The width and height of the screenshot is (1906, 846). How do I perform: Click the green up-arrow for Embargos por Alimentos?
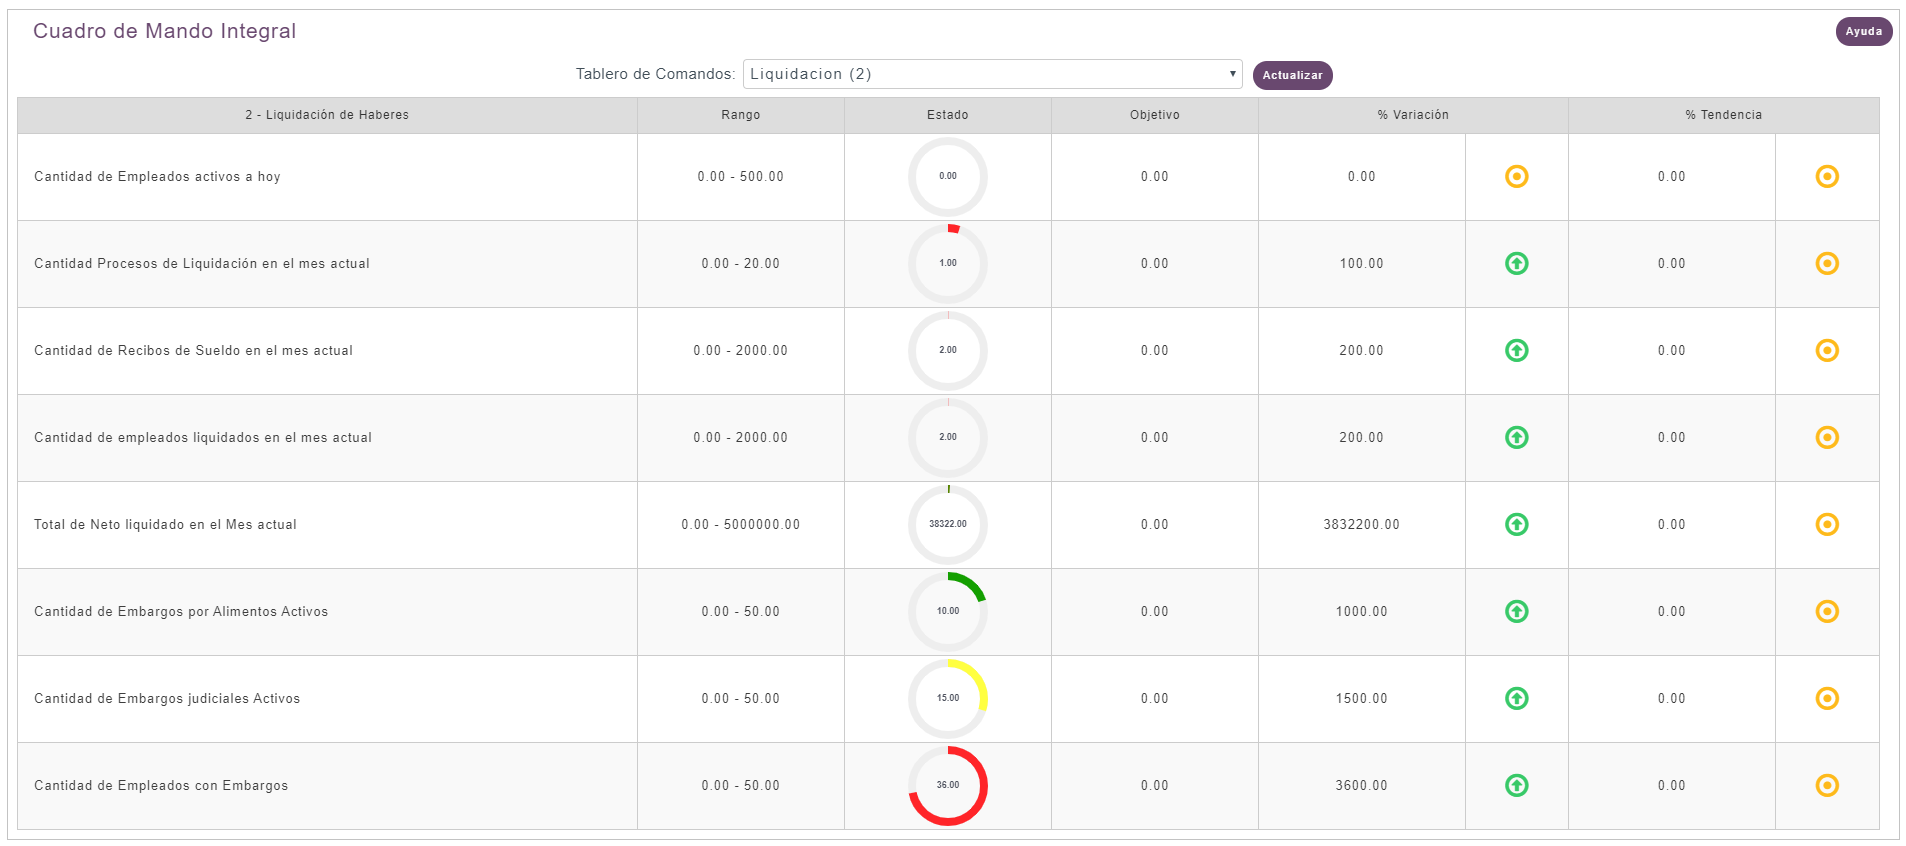[x=1516, y=612]
